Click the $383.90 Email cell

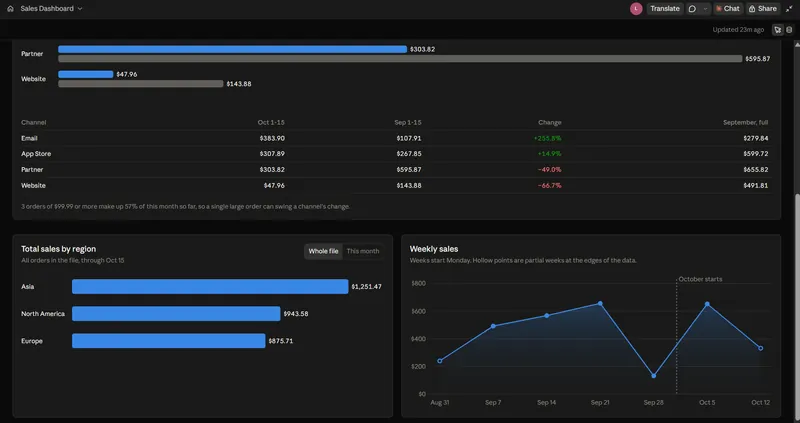tap(272, 138)
